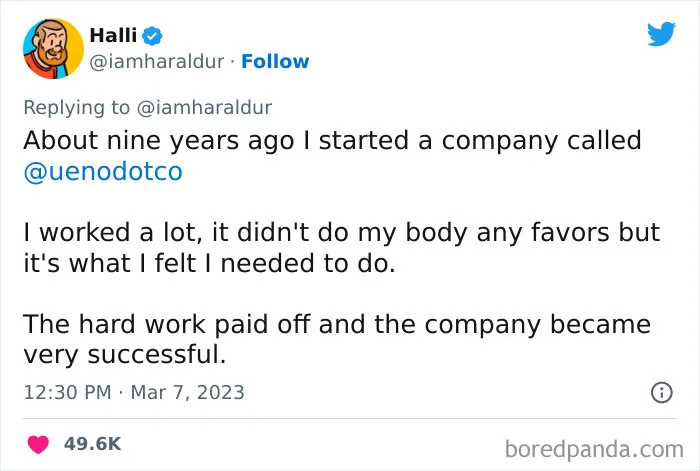Open the Halli display name profile link
This screenshot has width=700, height=471.
tap(113, 35)
